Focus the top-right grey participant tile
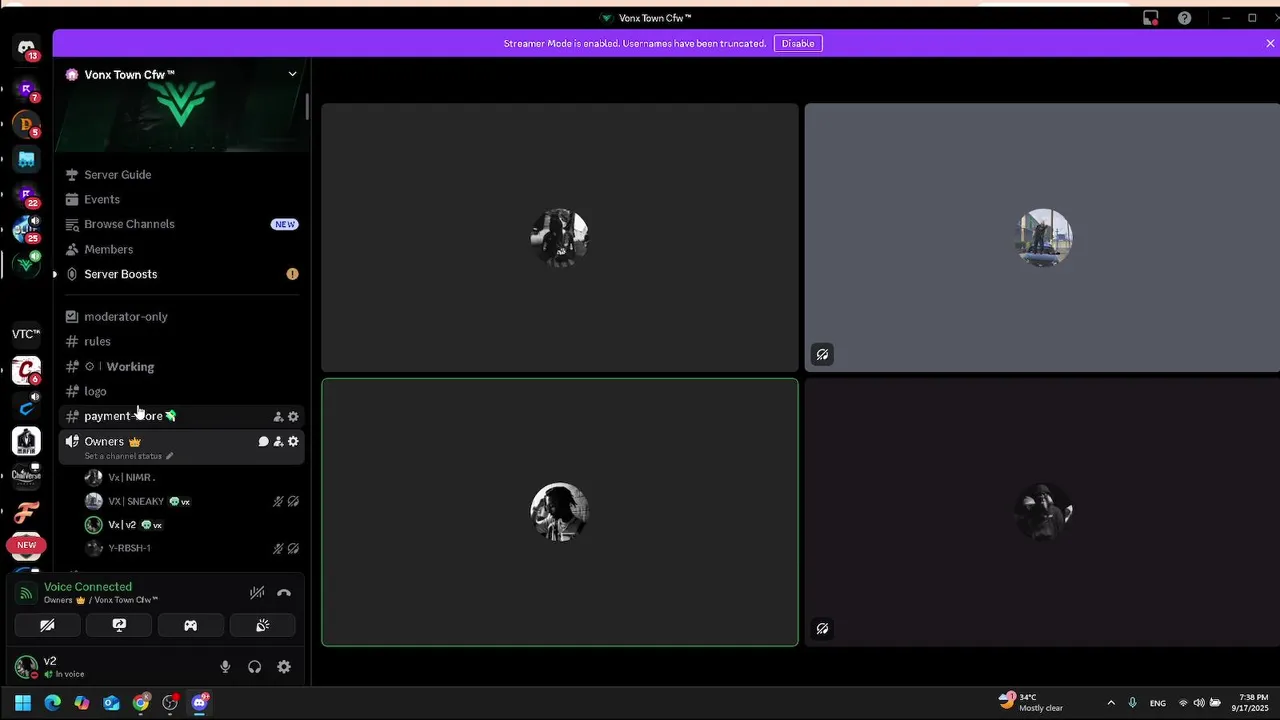 pos(1042,237)
